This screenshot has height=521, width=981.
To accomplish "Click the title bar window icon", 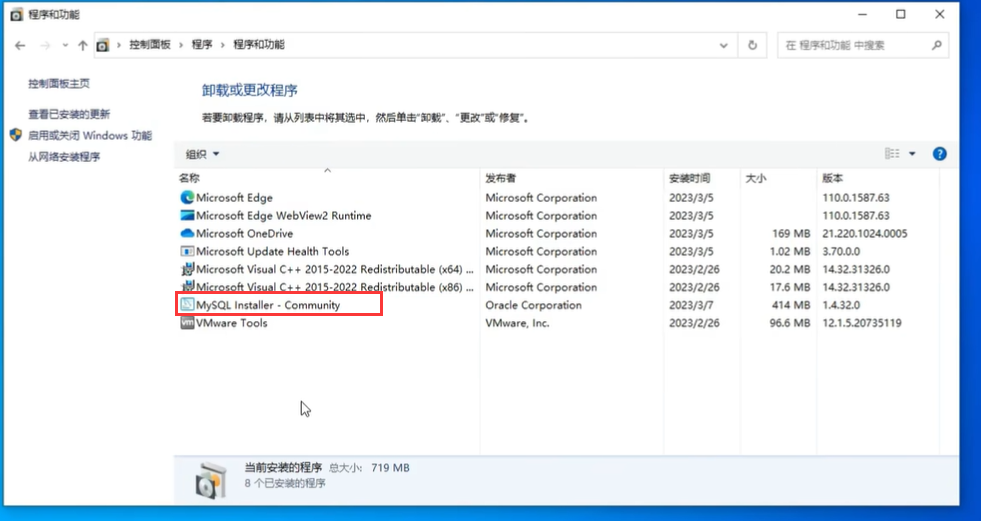I will click(x=17, y=14).
